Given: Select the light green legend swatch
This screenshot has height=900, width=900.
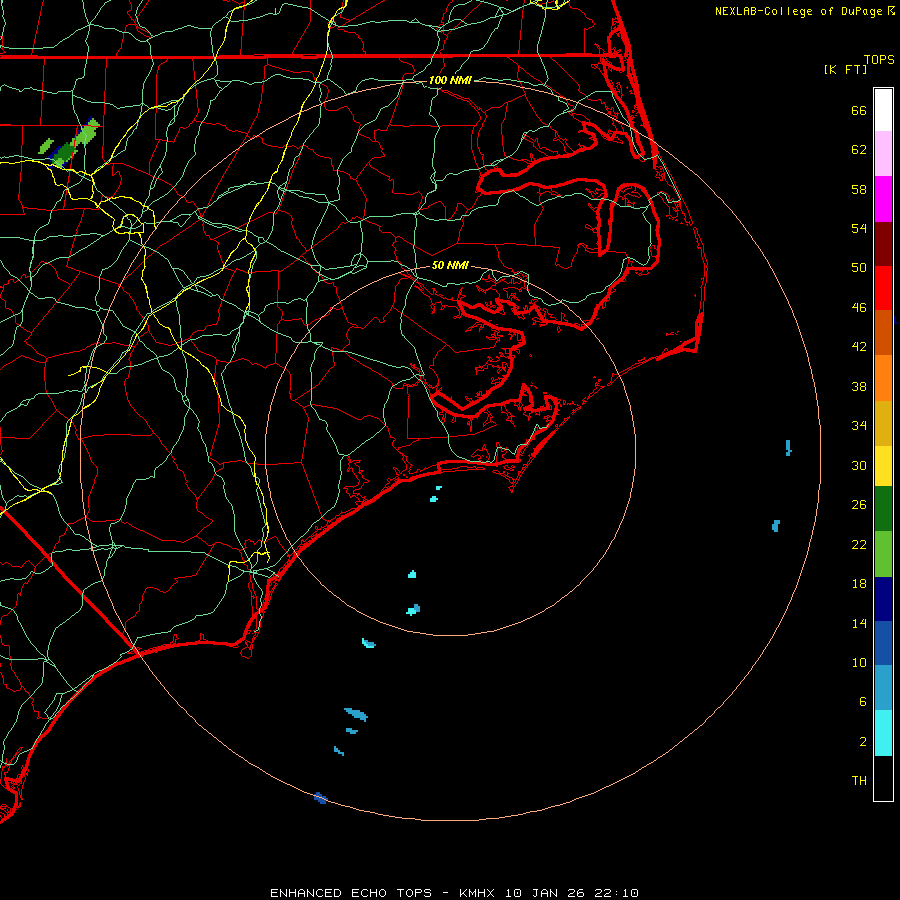Looking at the screenshot, I should [883, 554].
